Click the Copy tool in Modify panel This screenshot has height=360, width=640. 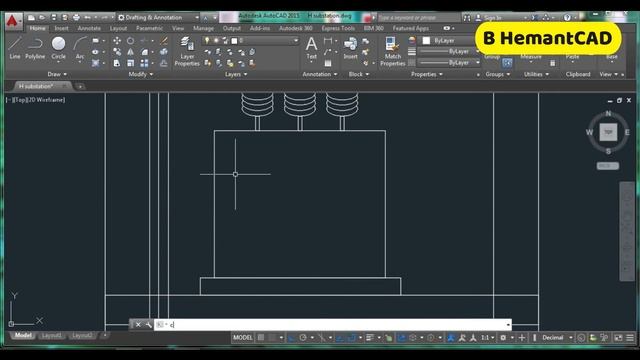117,52
